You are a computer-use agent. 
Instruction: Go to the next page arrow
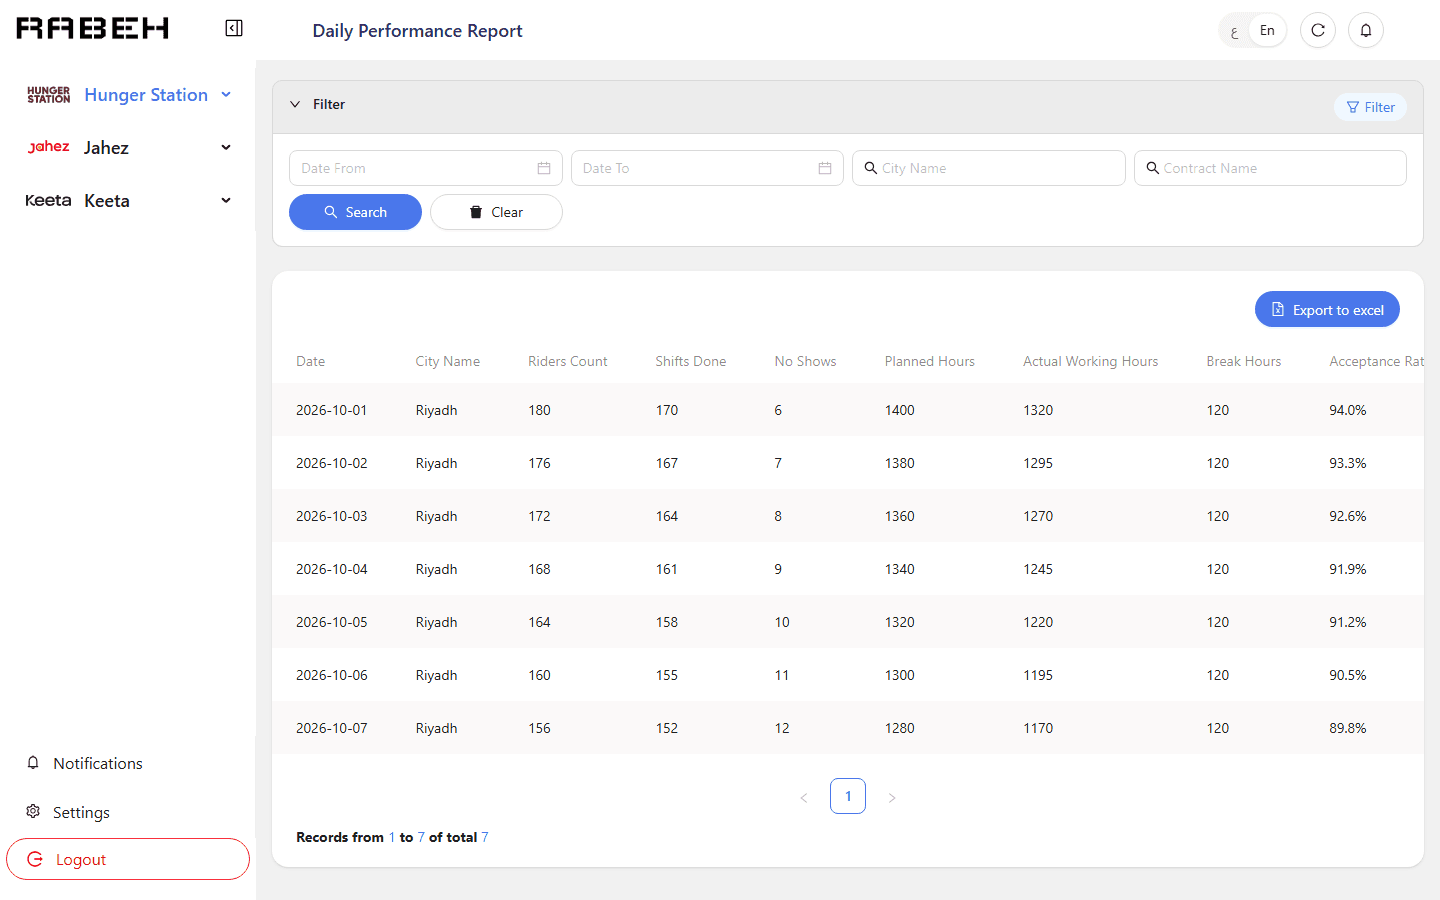pos(892,797)
